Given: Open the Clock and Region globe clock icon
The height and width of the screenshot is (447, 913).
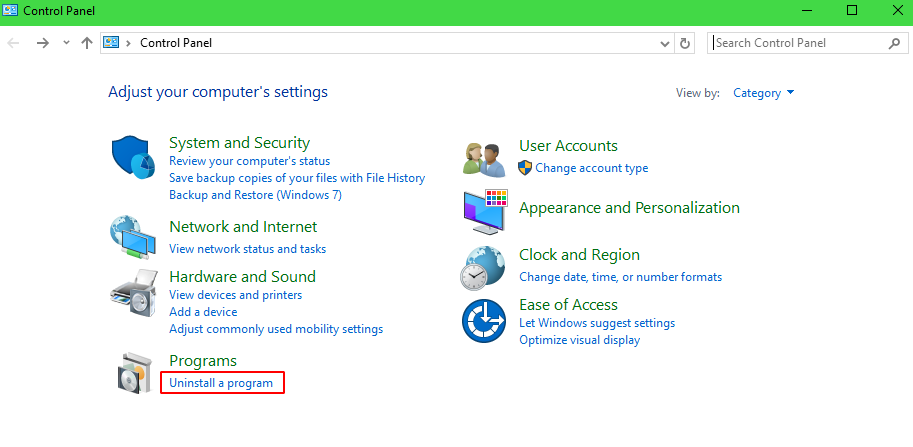Looking at the screenshot, I should (483, 268).
